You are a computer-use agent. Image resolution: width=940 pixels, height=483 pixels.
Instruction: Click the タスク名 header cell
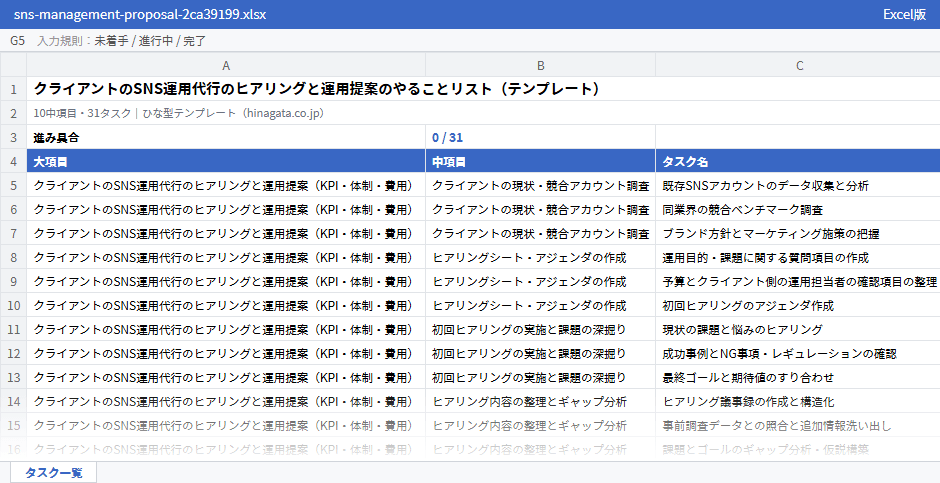[798, 161]
